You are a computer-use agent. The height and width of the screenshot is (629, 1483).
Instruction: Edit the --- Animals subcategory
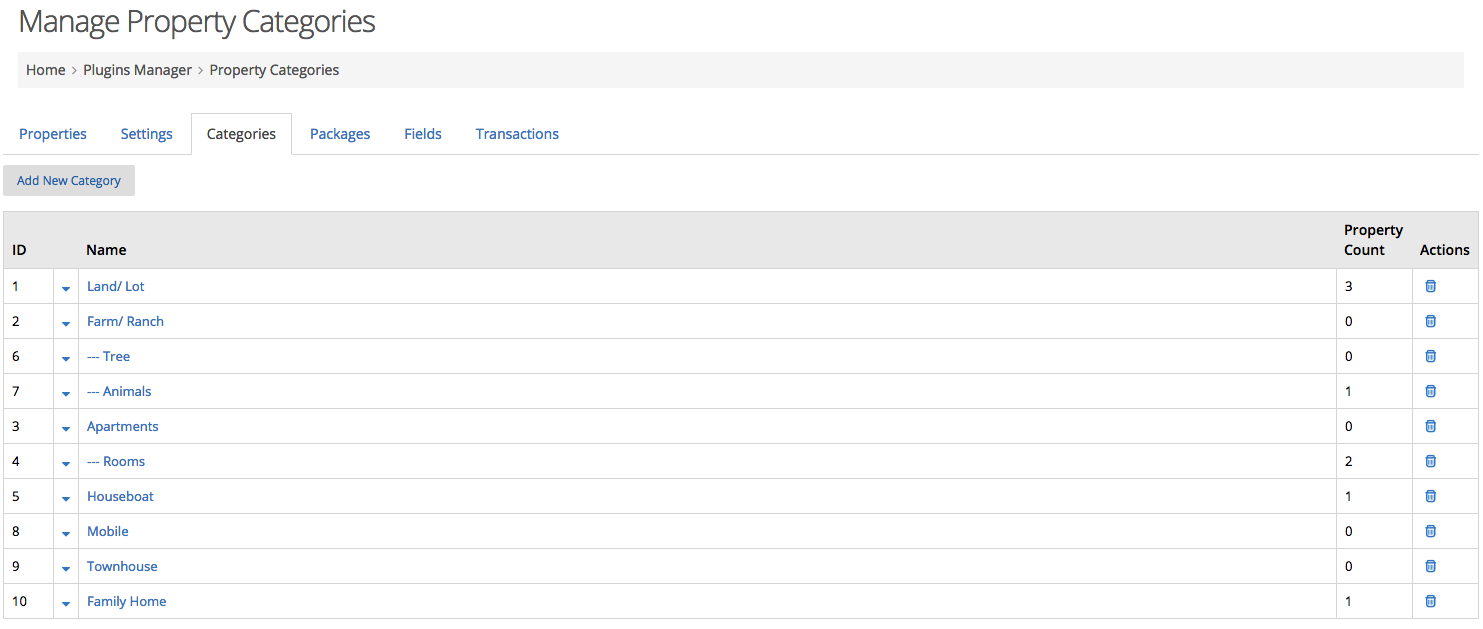[x=119, y=391]
